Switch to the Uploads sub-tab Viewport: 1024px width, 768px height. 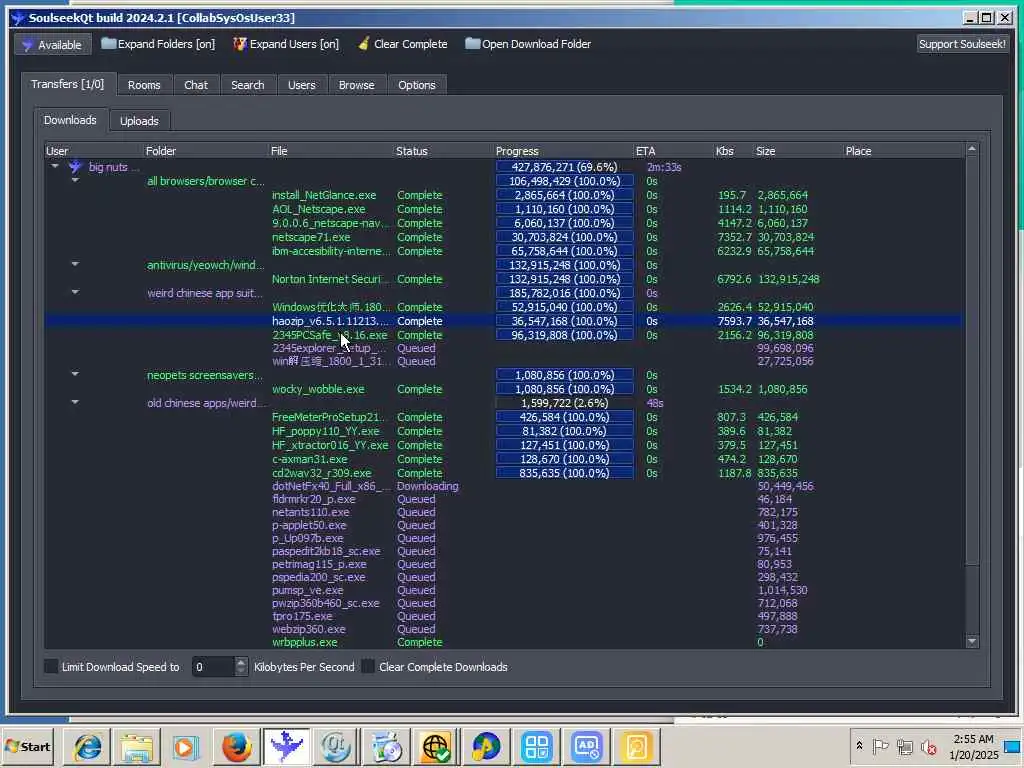click(x=139, y=121)
